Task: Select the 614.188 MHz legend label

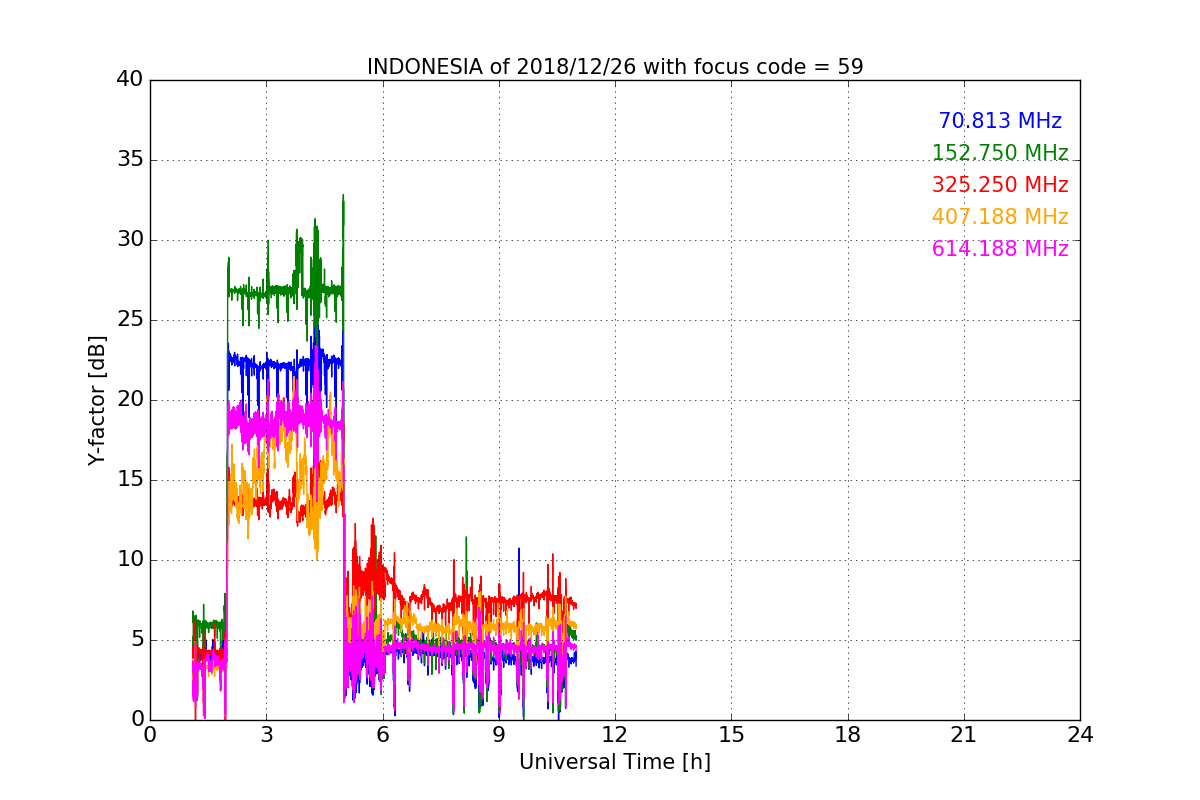Action: 1000,249
